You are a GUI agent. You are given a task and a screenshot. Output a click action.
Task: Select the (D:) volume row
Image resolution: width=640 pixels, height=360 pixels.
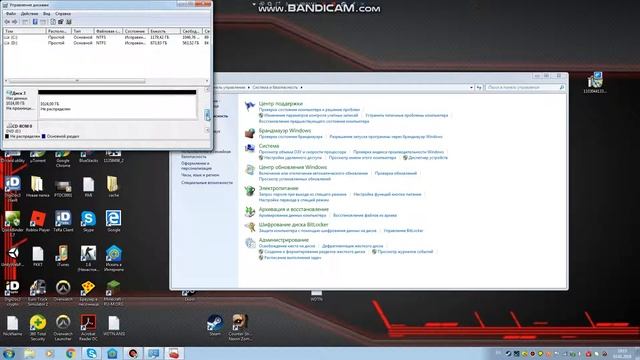pos(107,42)
